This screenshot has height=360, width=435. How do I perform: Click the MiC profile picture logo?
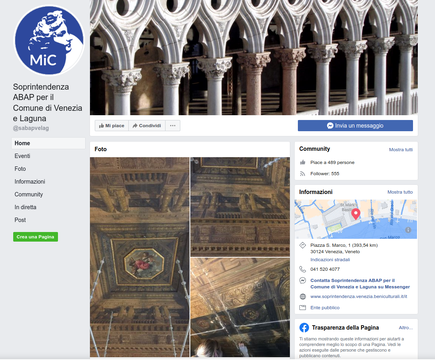(49, 40)
